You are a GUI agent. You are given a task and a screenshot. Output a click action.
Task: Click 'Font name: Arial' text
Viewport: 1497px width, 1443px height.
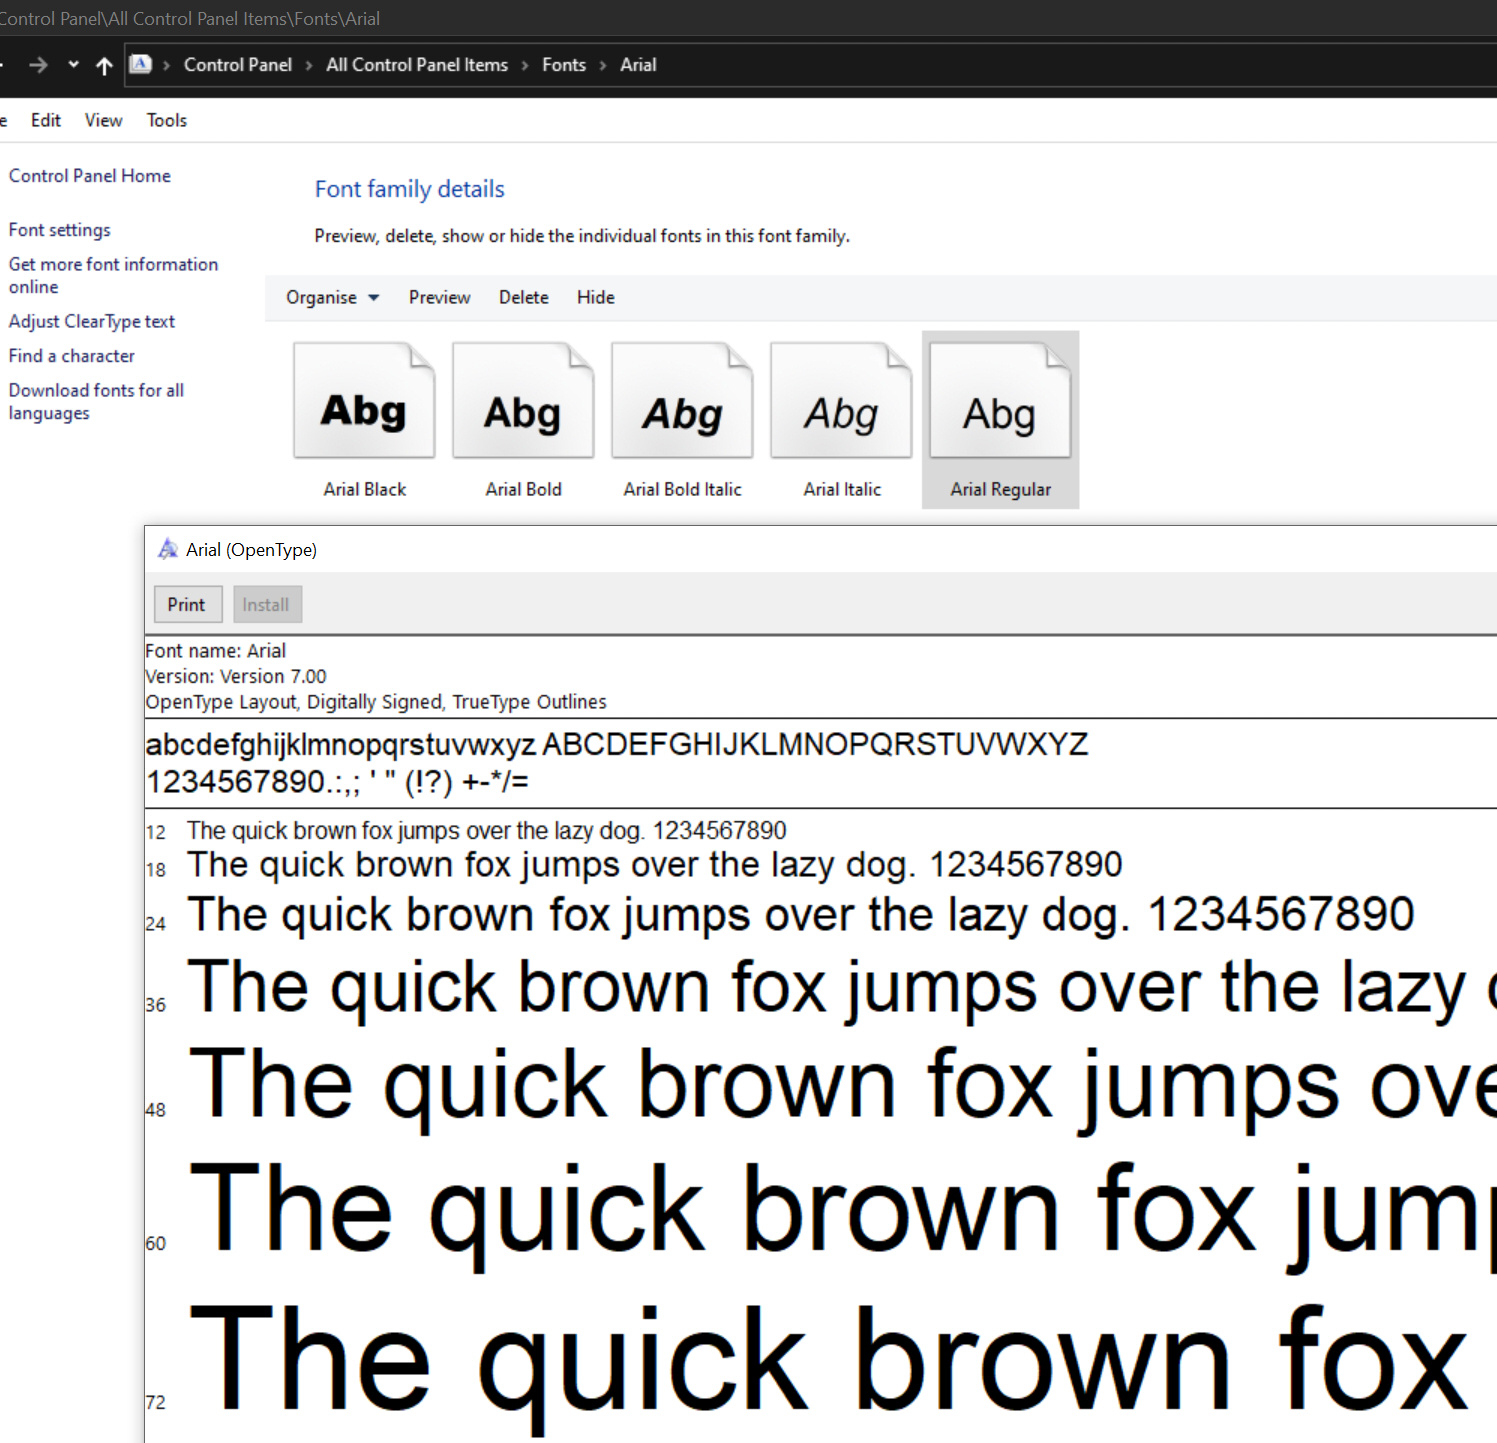coord(216,651)
